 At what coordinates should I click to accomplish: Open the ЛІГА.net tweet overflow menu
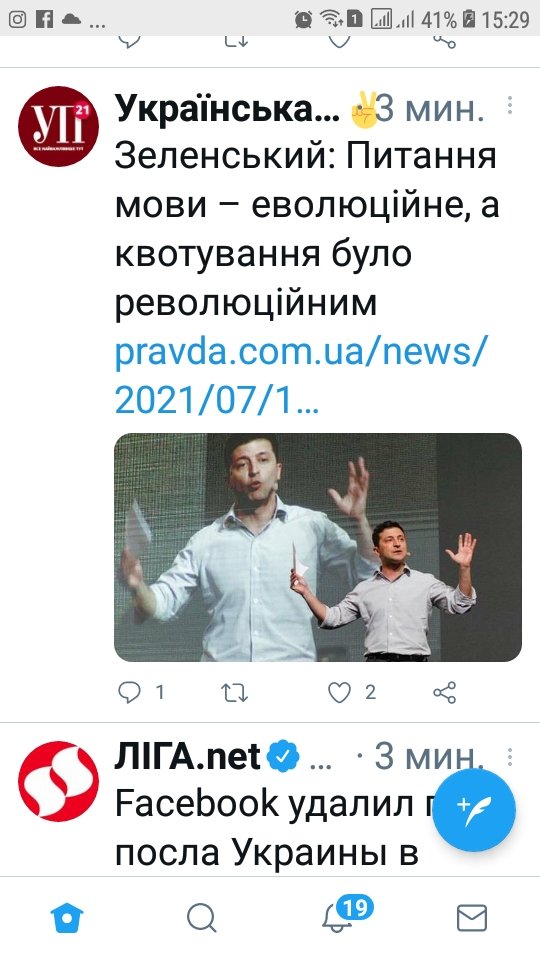(x=509, y=757)
